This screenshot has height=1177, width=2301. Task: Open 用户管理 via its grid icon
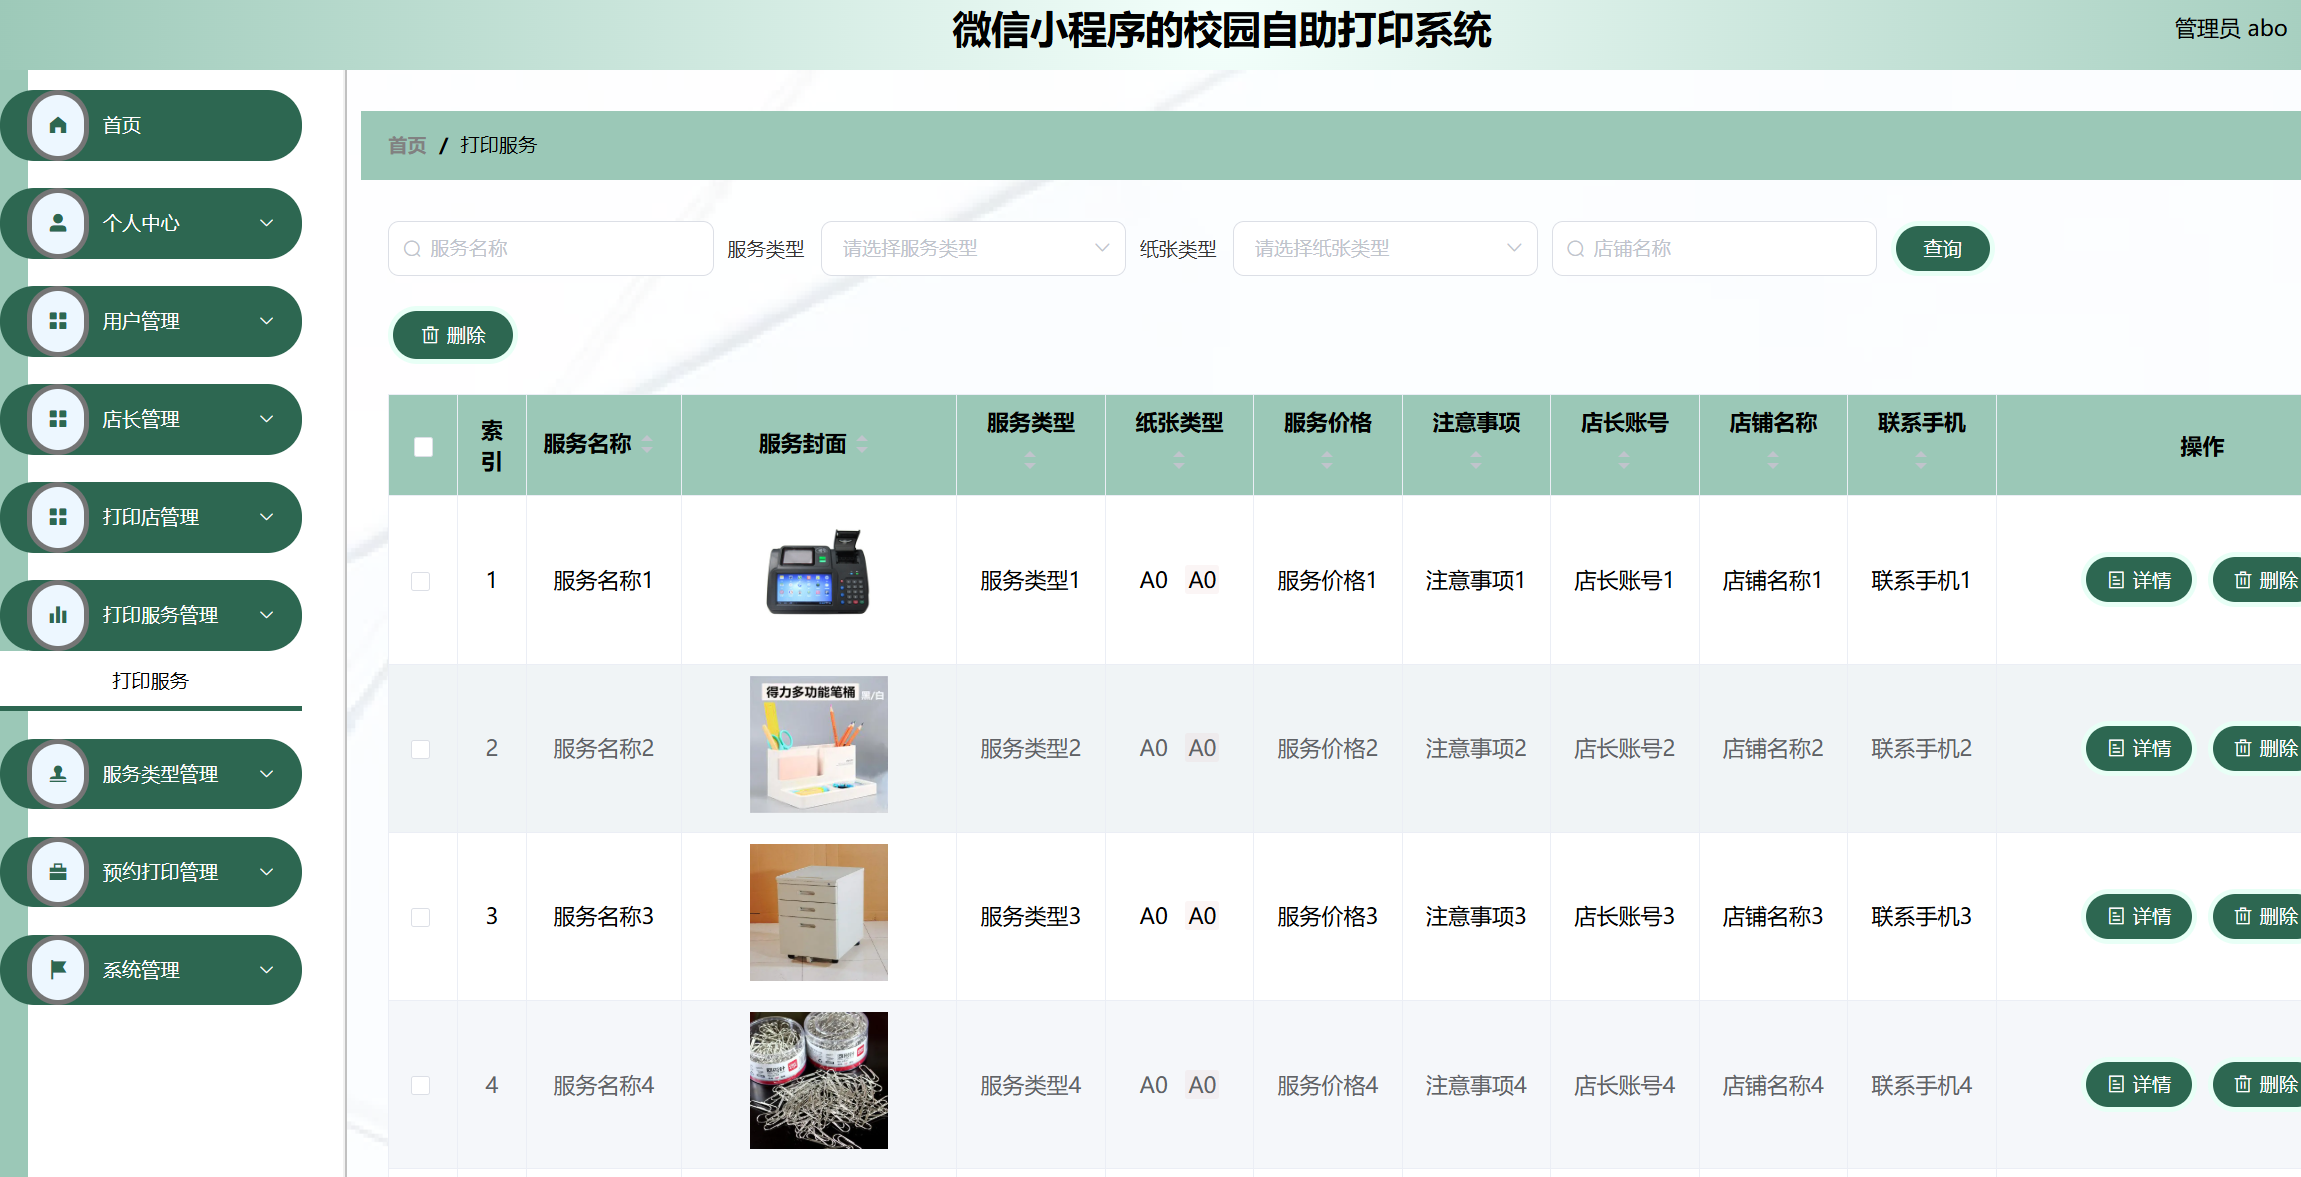tap(57, 321)
